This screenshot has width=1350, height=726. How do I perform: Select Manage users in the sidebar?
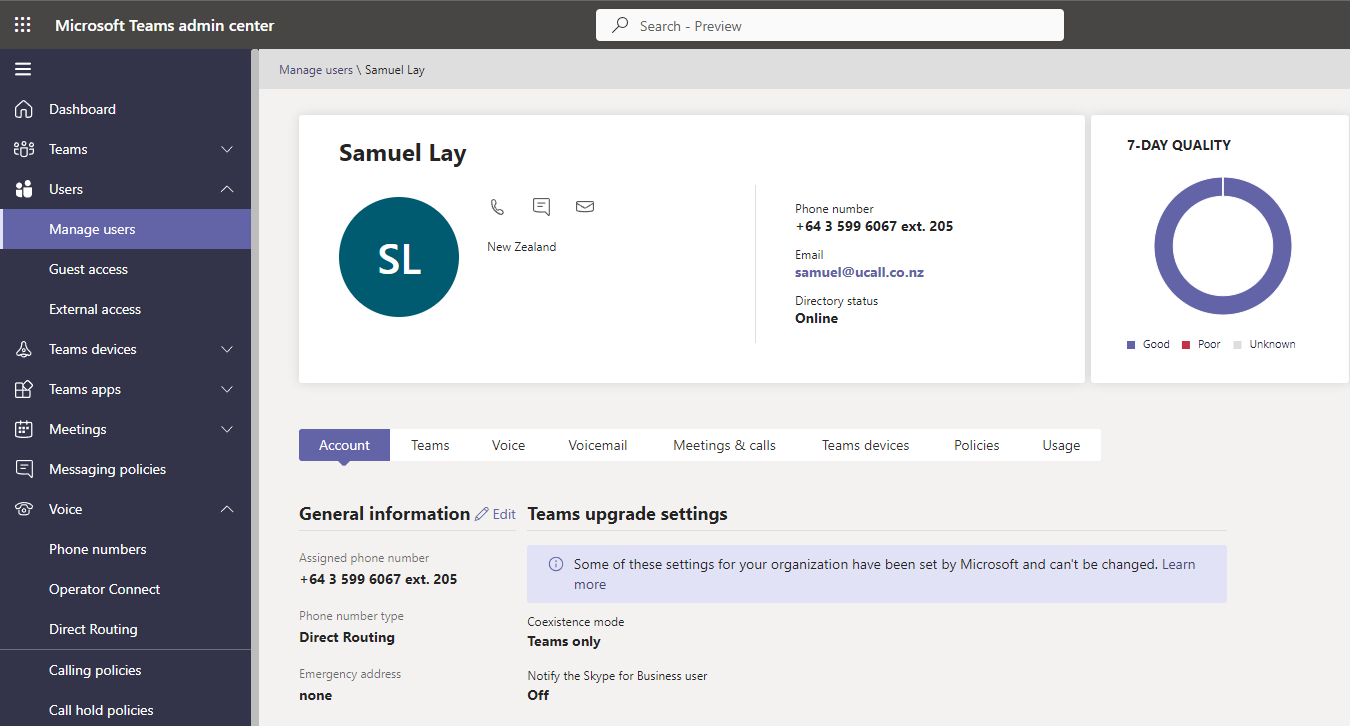[125, 229]
